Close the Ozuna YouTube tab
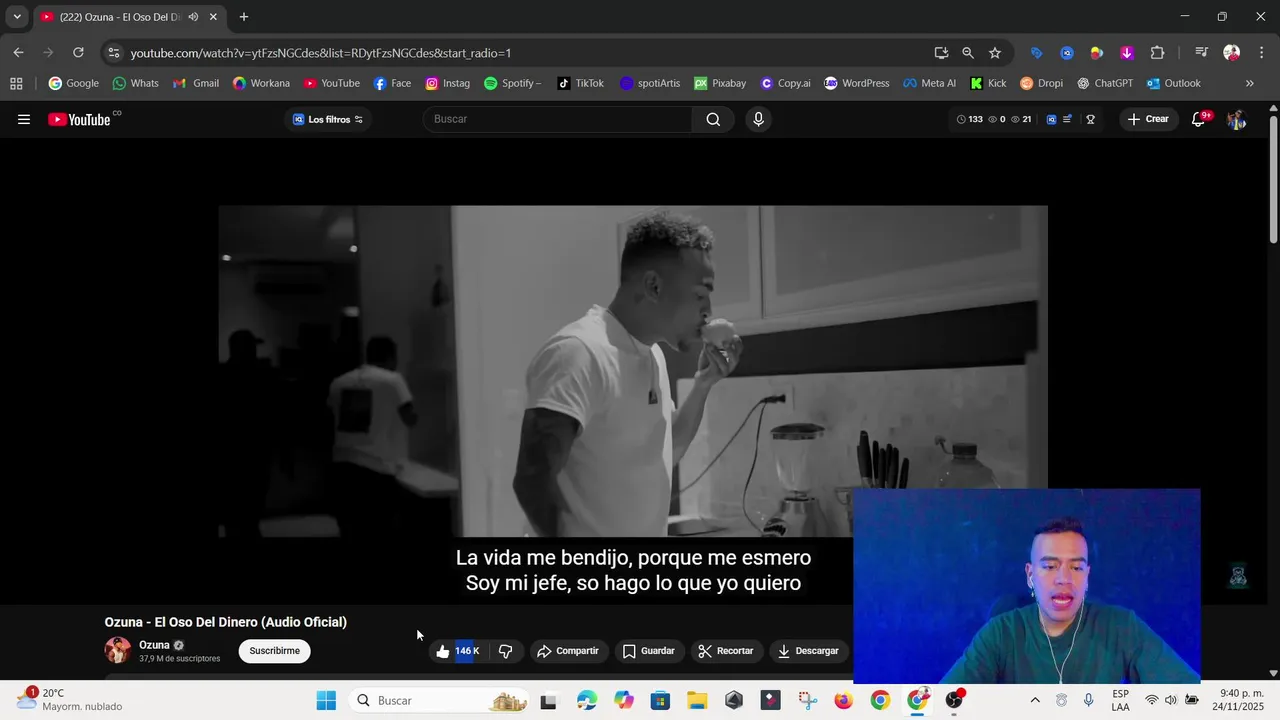Screen dimensions: 1280x720 pyautogui.click(x=213, y=17)
